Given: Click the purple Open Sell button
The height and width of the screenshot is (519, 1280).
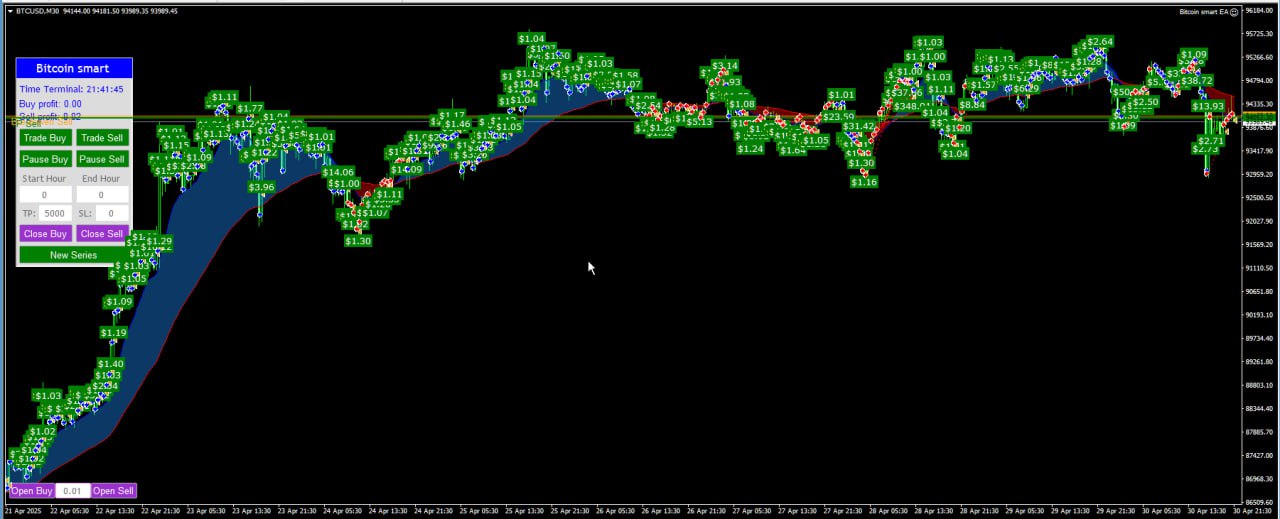Looking at the screenshot, I should point(113,491).
